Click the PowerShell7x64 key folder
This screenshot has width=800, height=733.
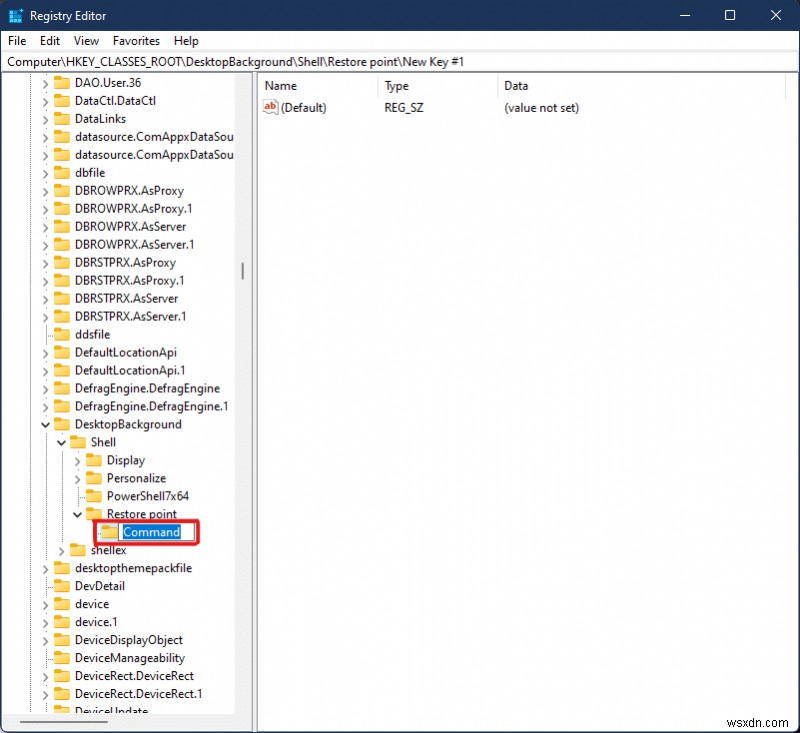[148, 496]
